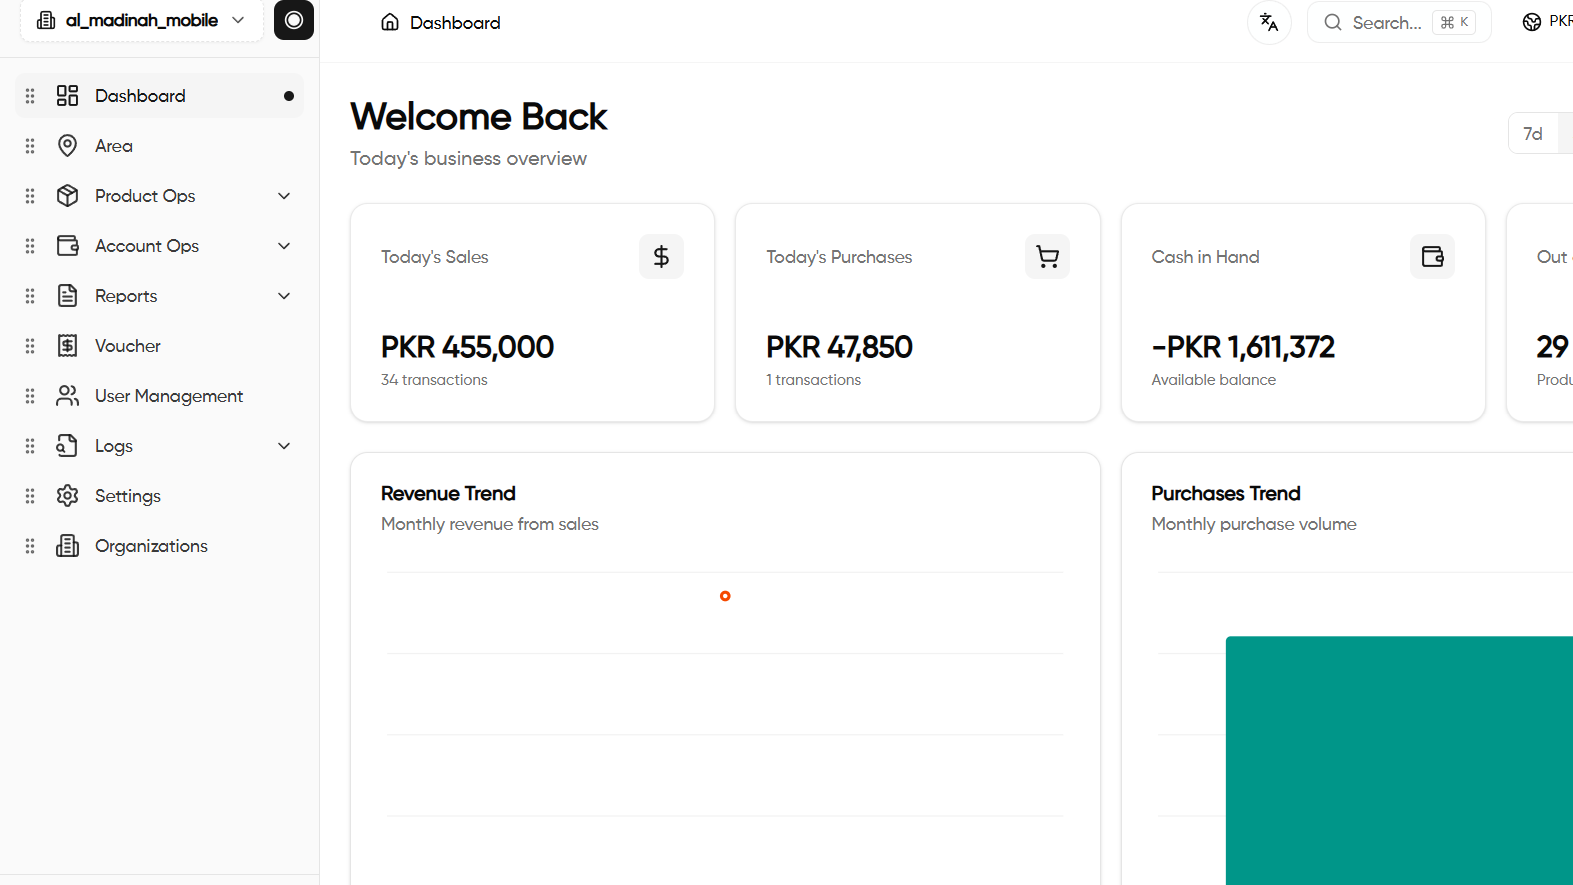Click the globe icon next to PKR
The image size is (1573, 885).
(x=1531, y=22)
